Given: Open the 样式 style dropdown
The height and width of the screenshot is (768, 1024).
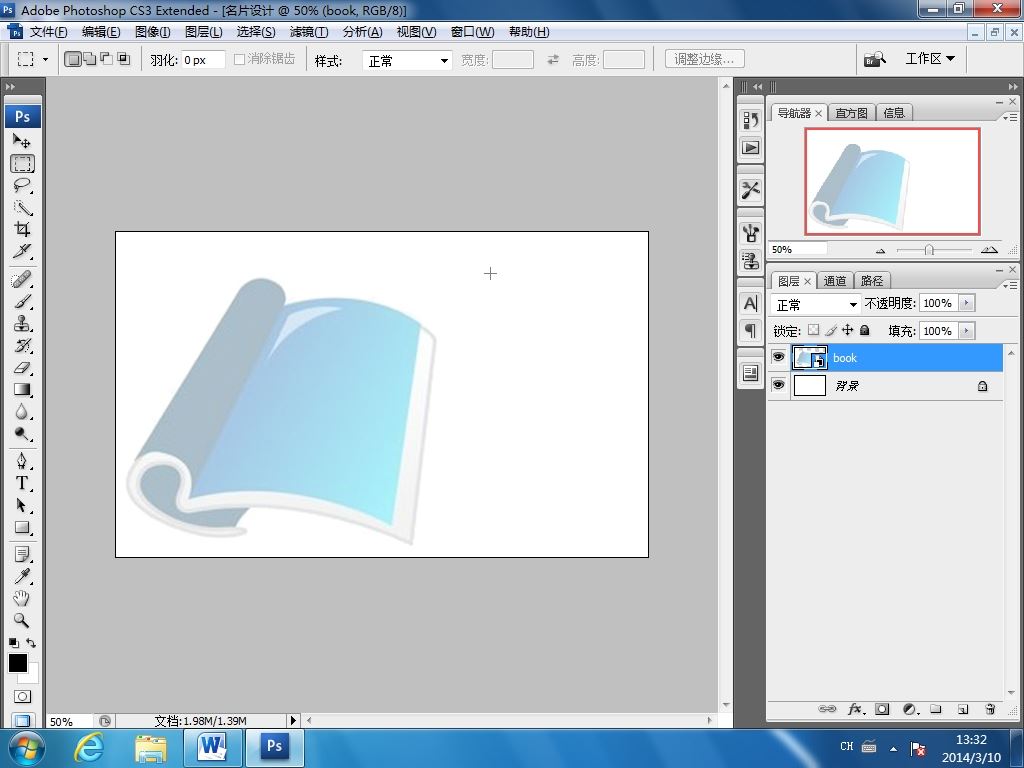Looking at the screenshot, I should pos(409,61).
